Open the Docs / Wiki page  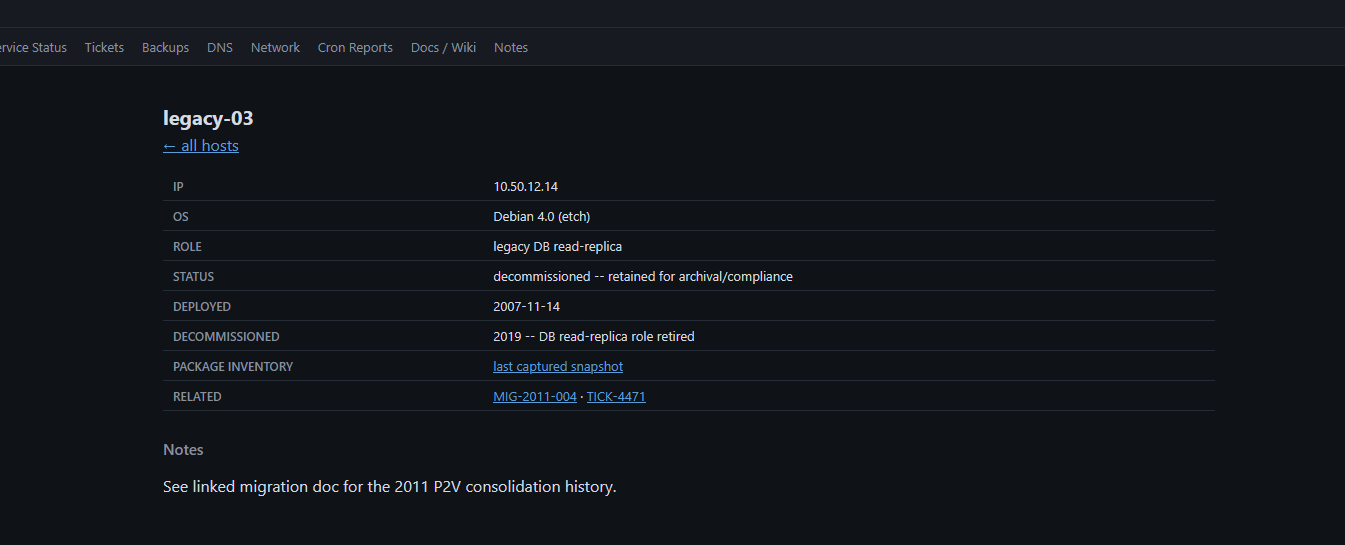[x=443, y=47]
